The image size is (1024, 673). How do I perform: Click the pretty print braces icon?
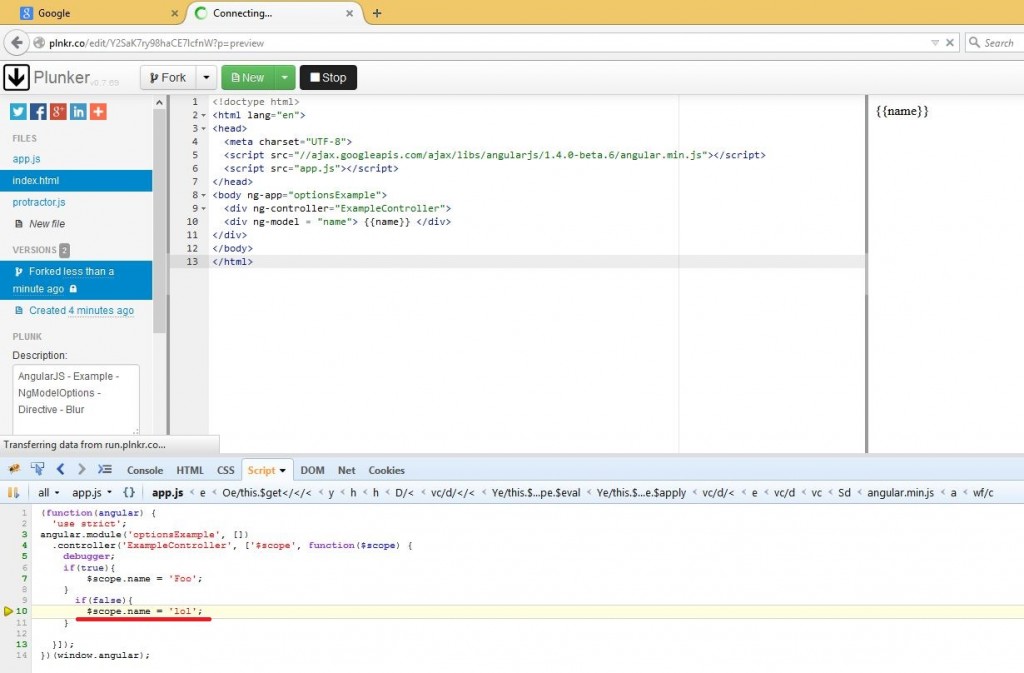129,493
